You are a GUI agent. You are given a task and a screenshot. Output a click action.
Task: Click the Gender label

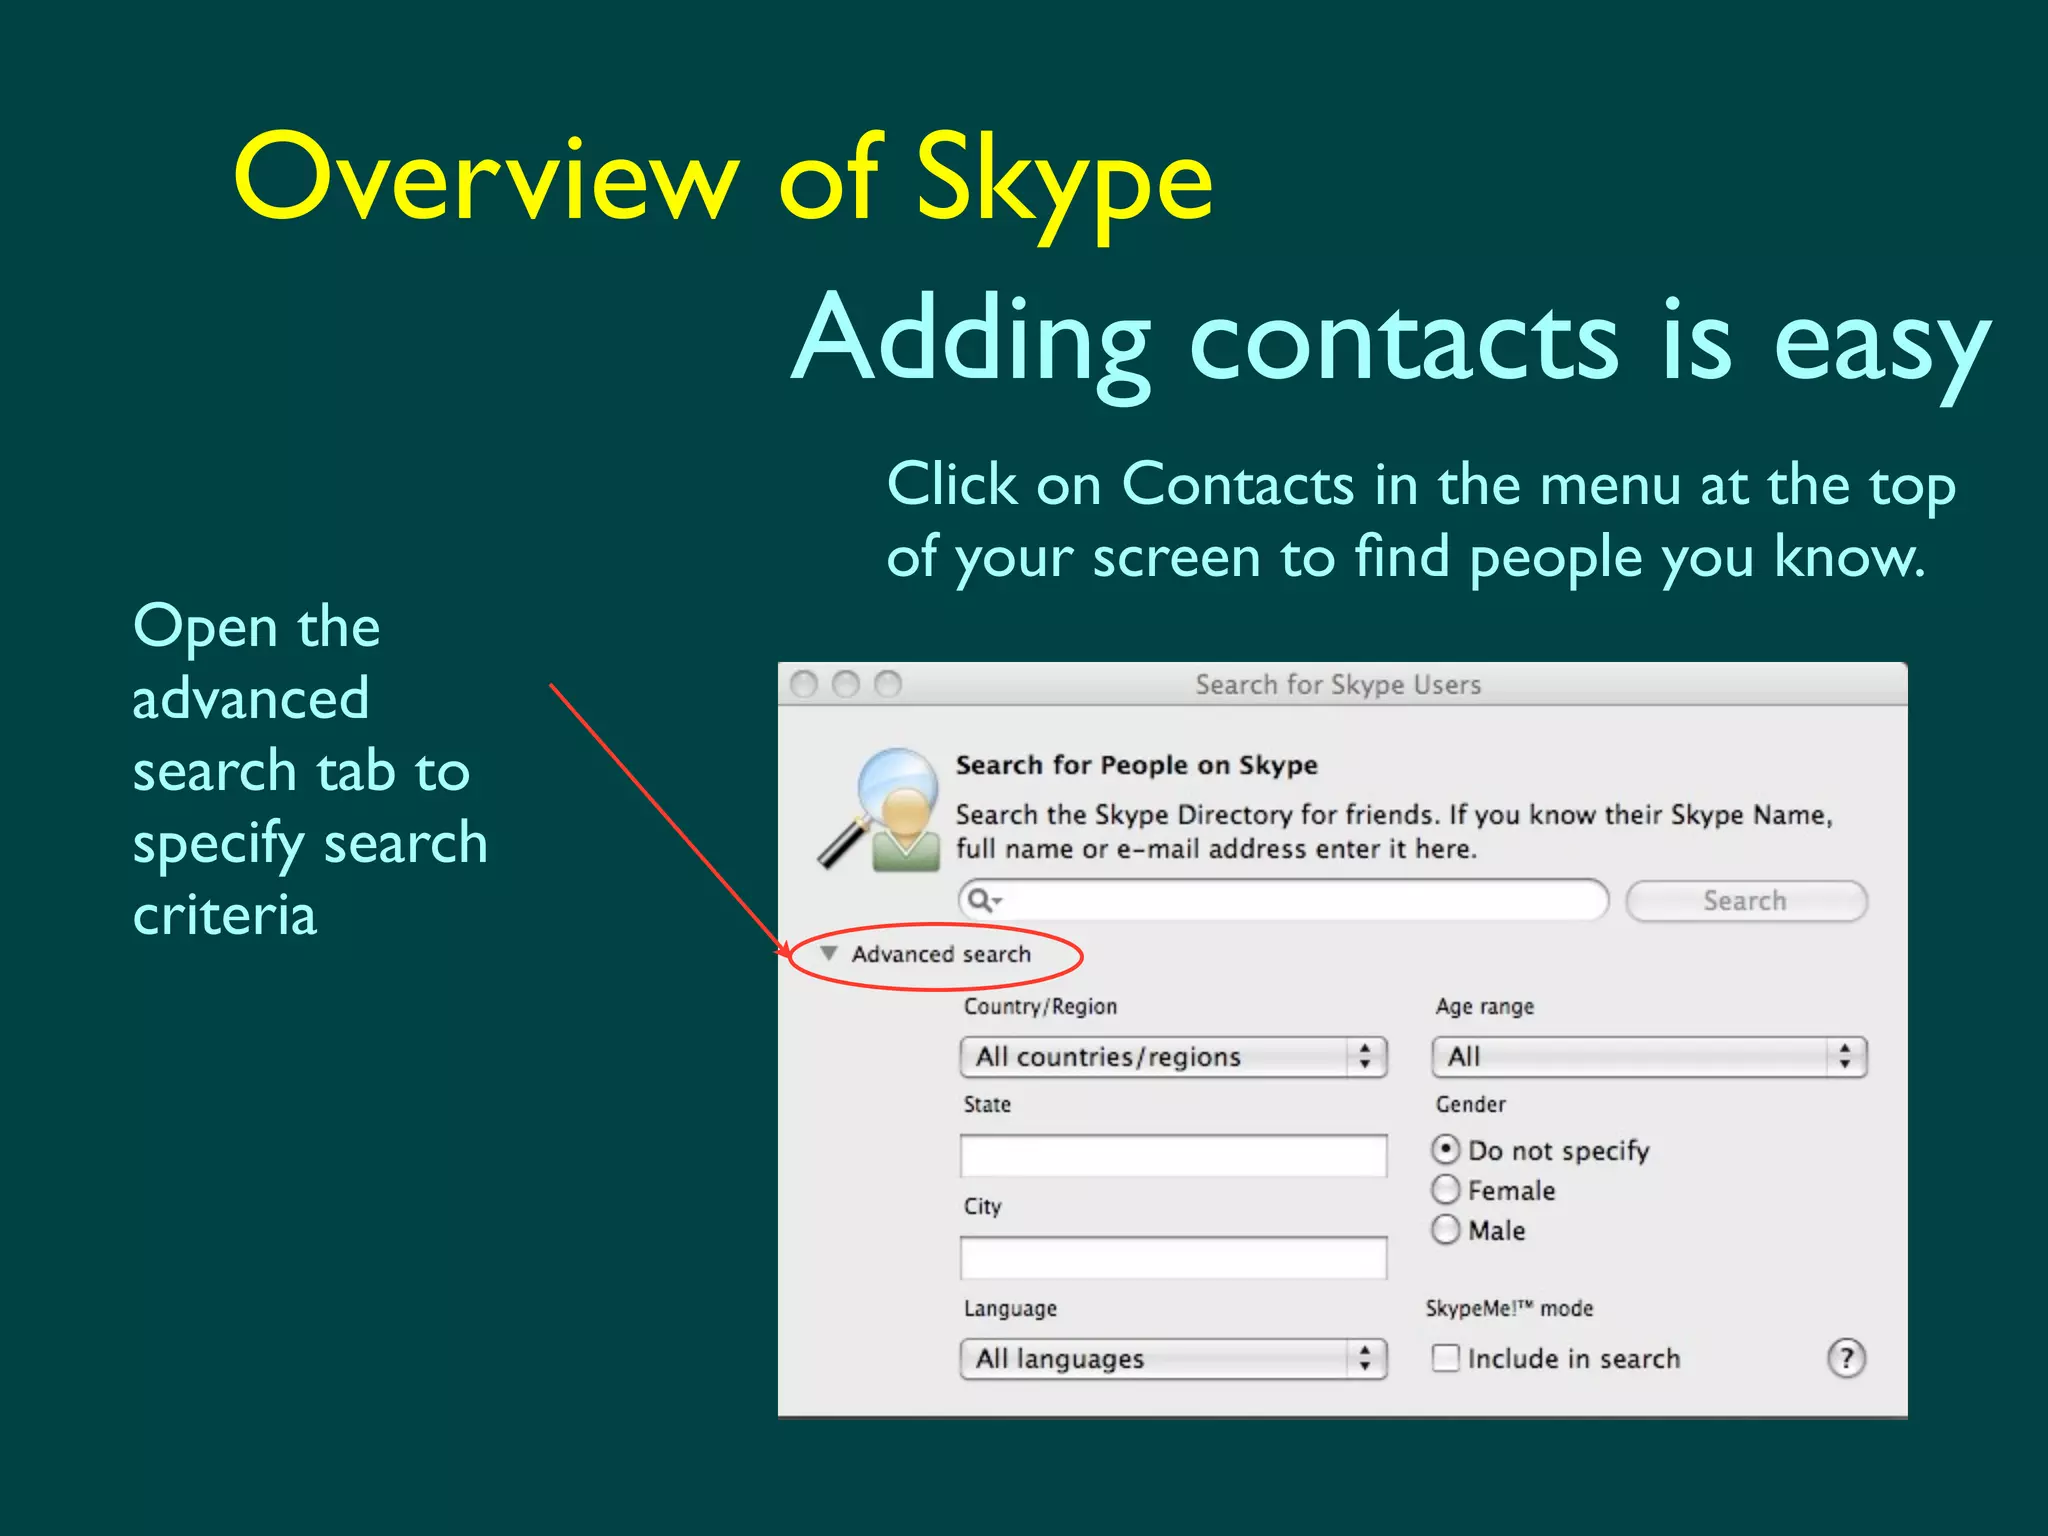pyautogui.click(x=1470, y=1104)
